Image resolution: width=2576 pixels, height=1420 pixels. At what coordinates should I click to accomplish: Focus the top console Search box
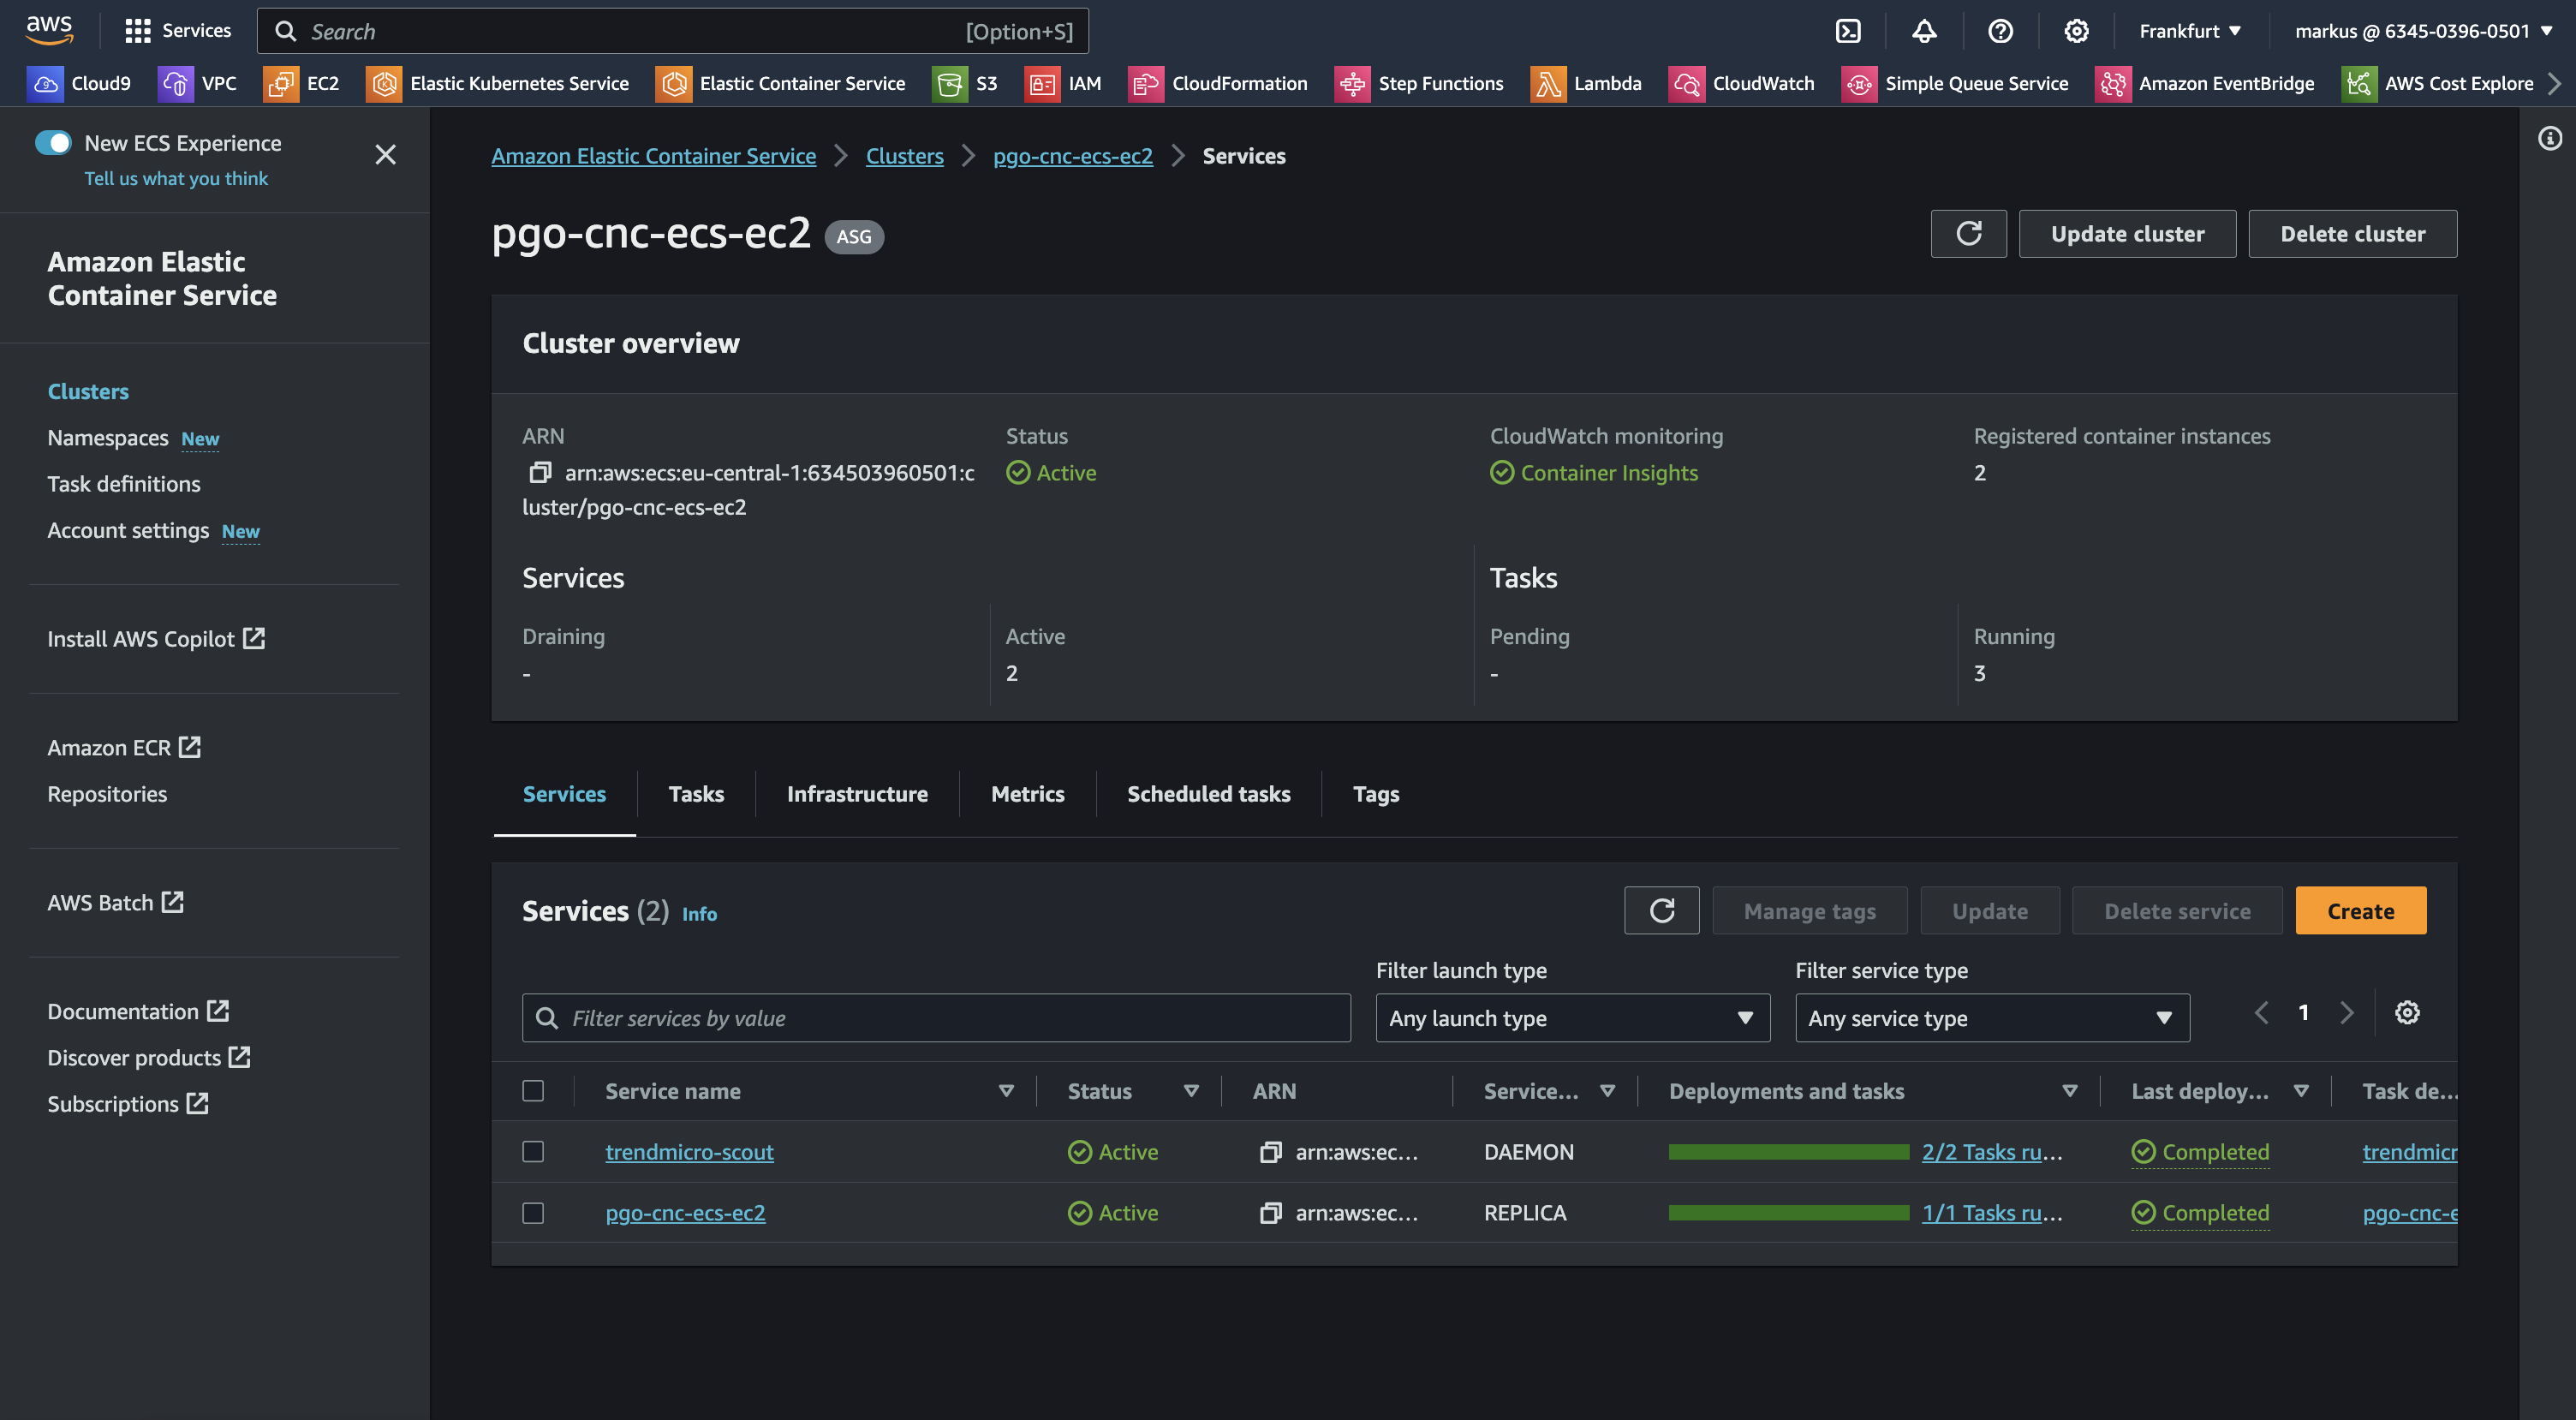click(672, 31)
